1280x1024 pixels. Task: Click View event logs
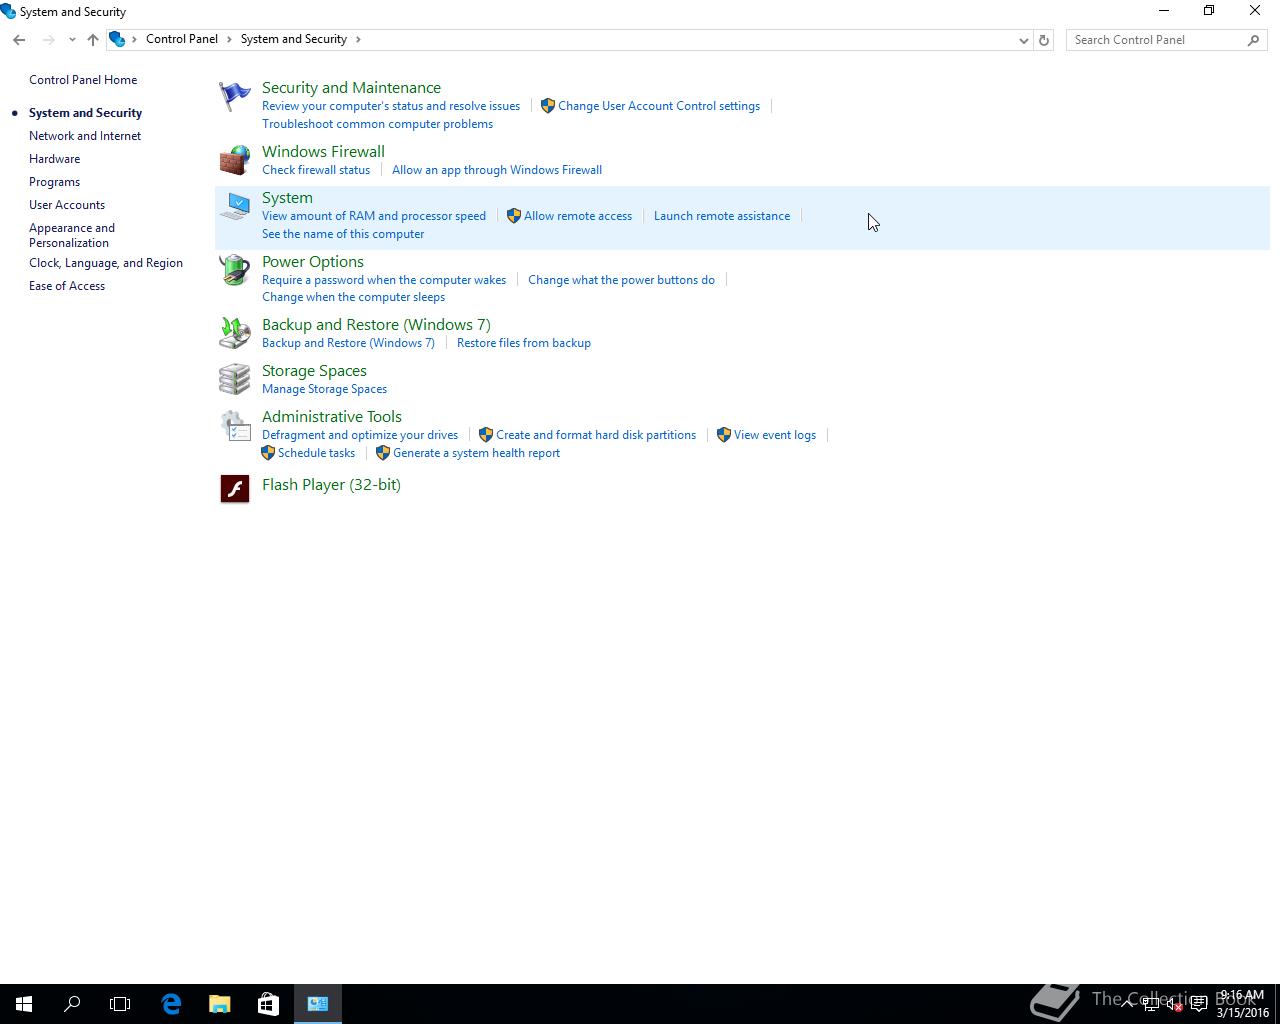[x=775, y=435]
